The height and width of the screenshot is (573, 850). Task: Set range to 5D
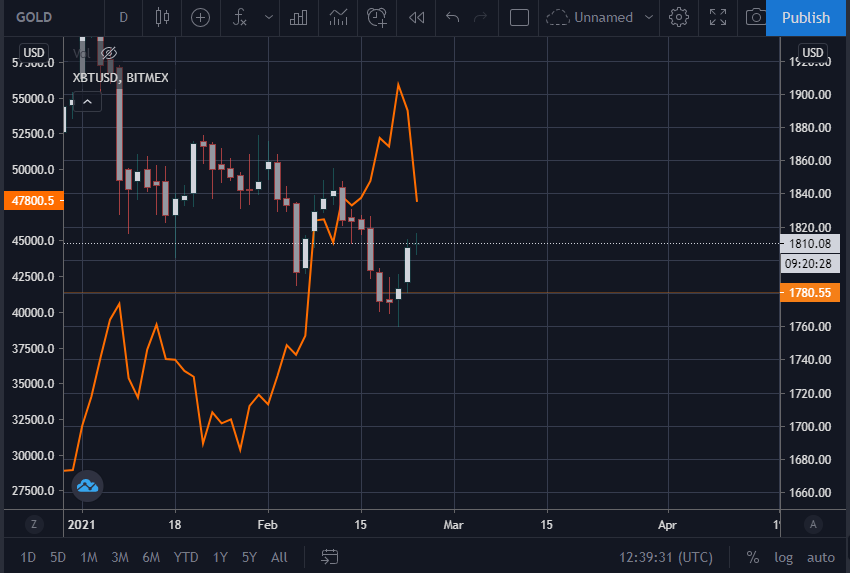(x=58, y=557)
